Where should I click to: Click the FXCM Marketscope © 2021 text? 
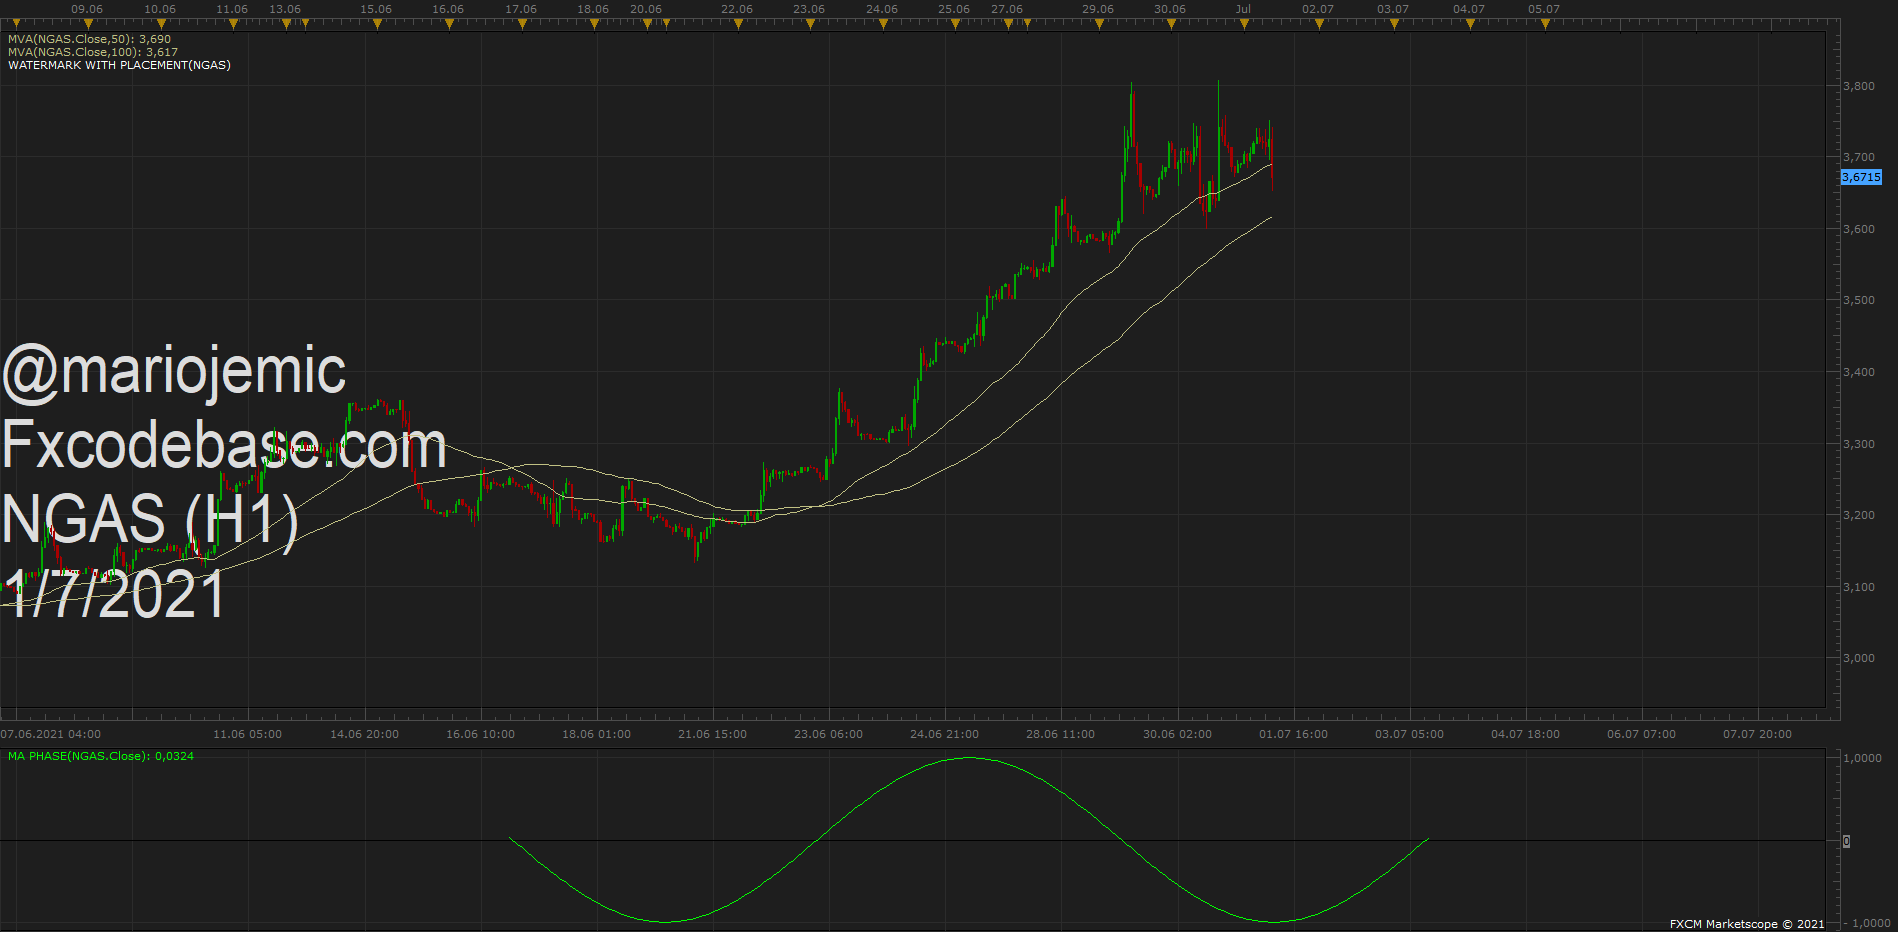coord(1747,924)
